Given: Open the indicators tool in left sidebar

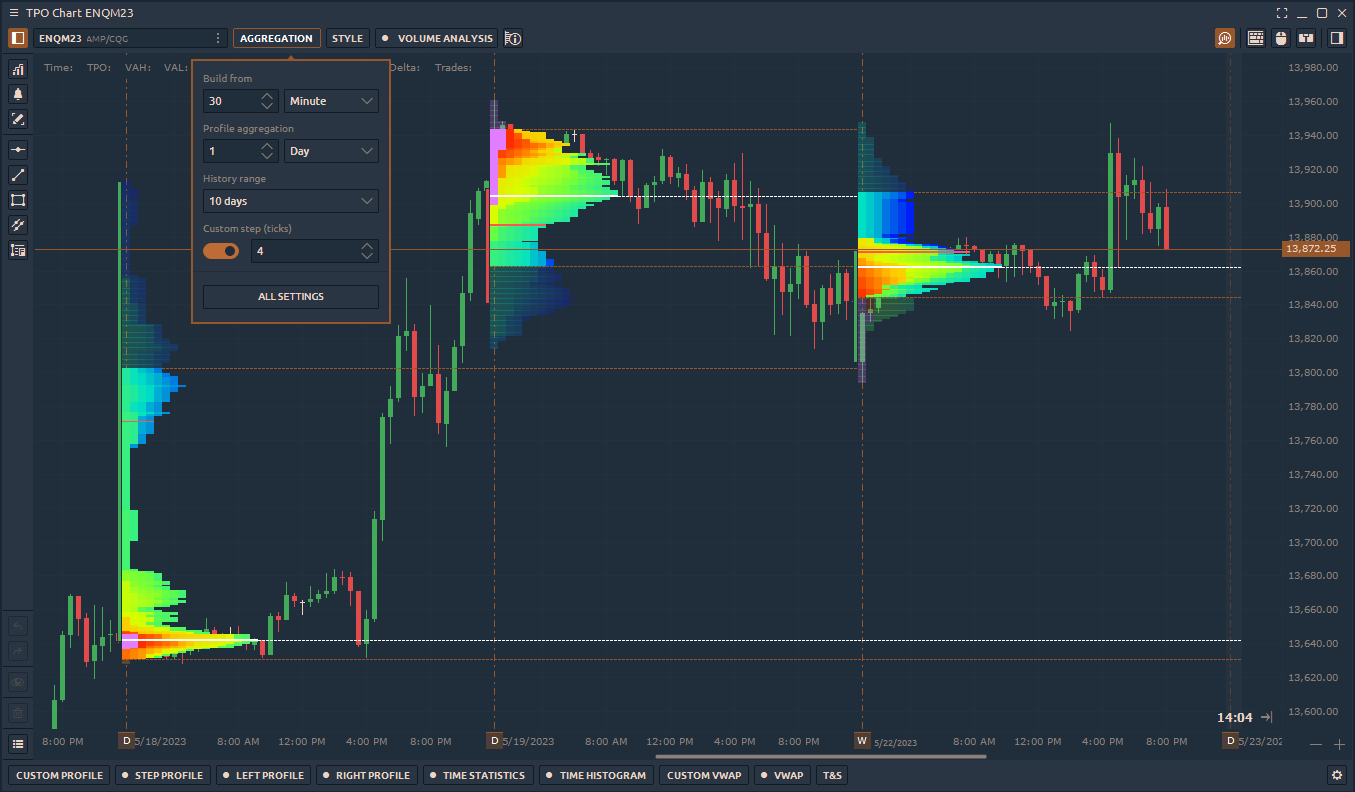Looking at the screenshot, I should [x=18, y=69].
